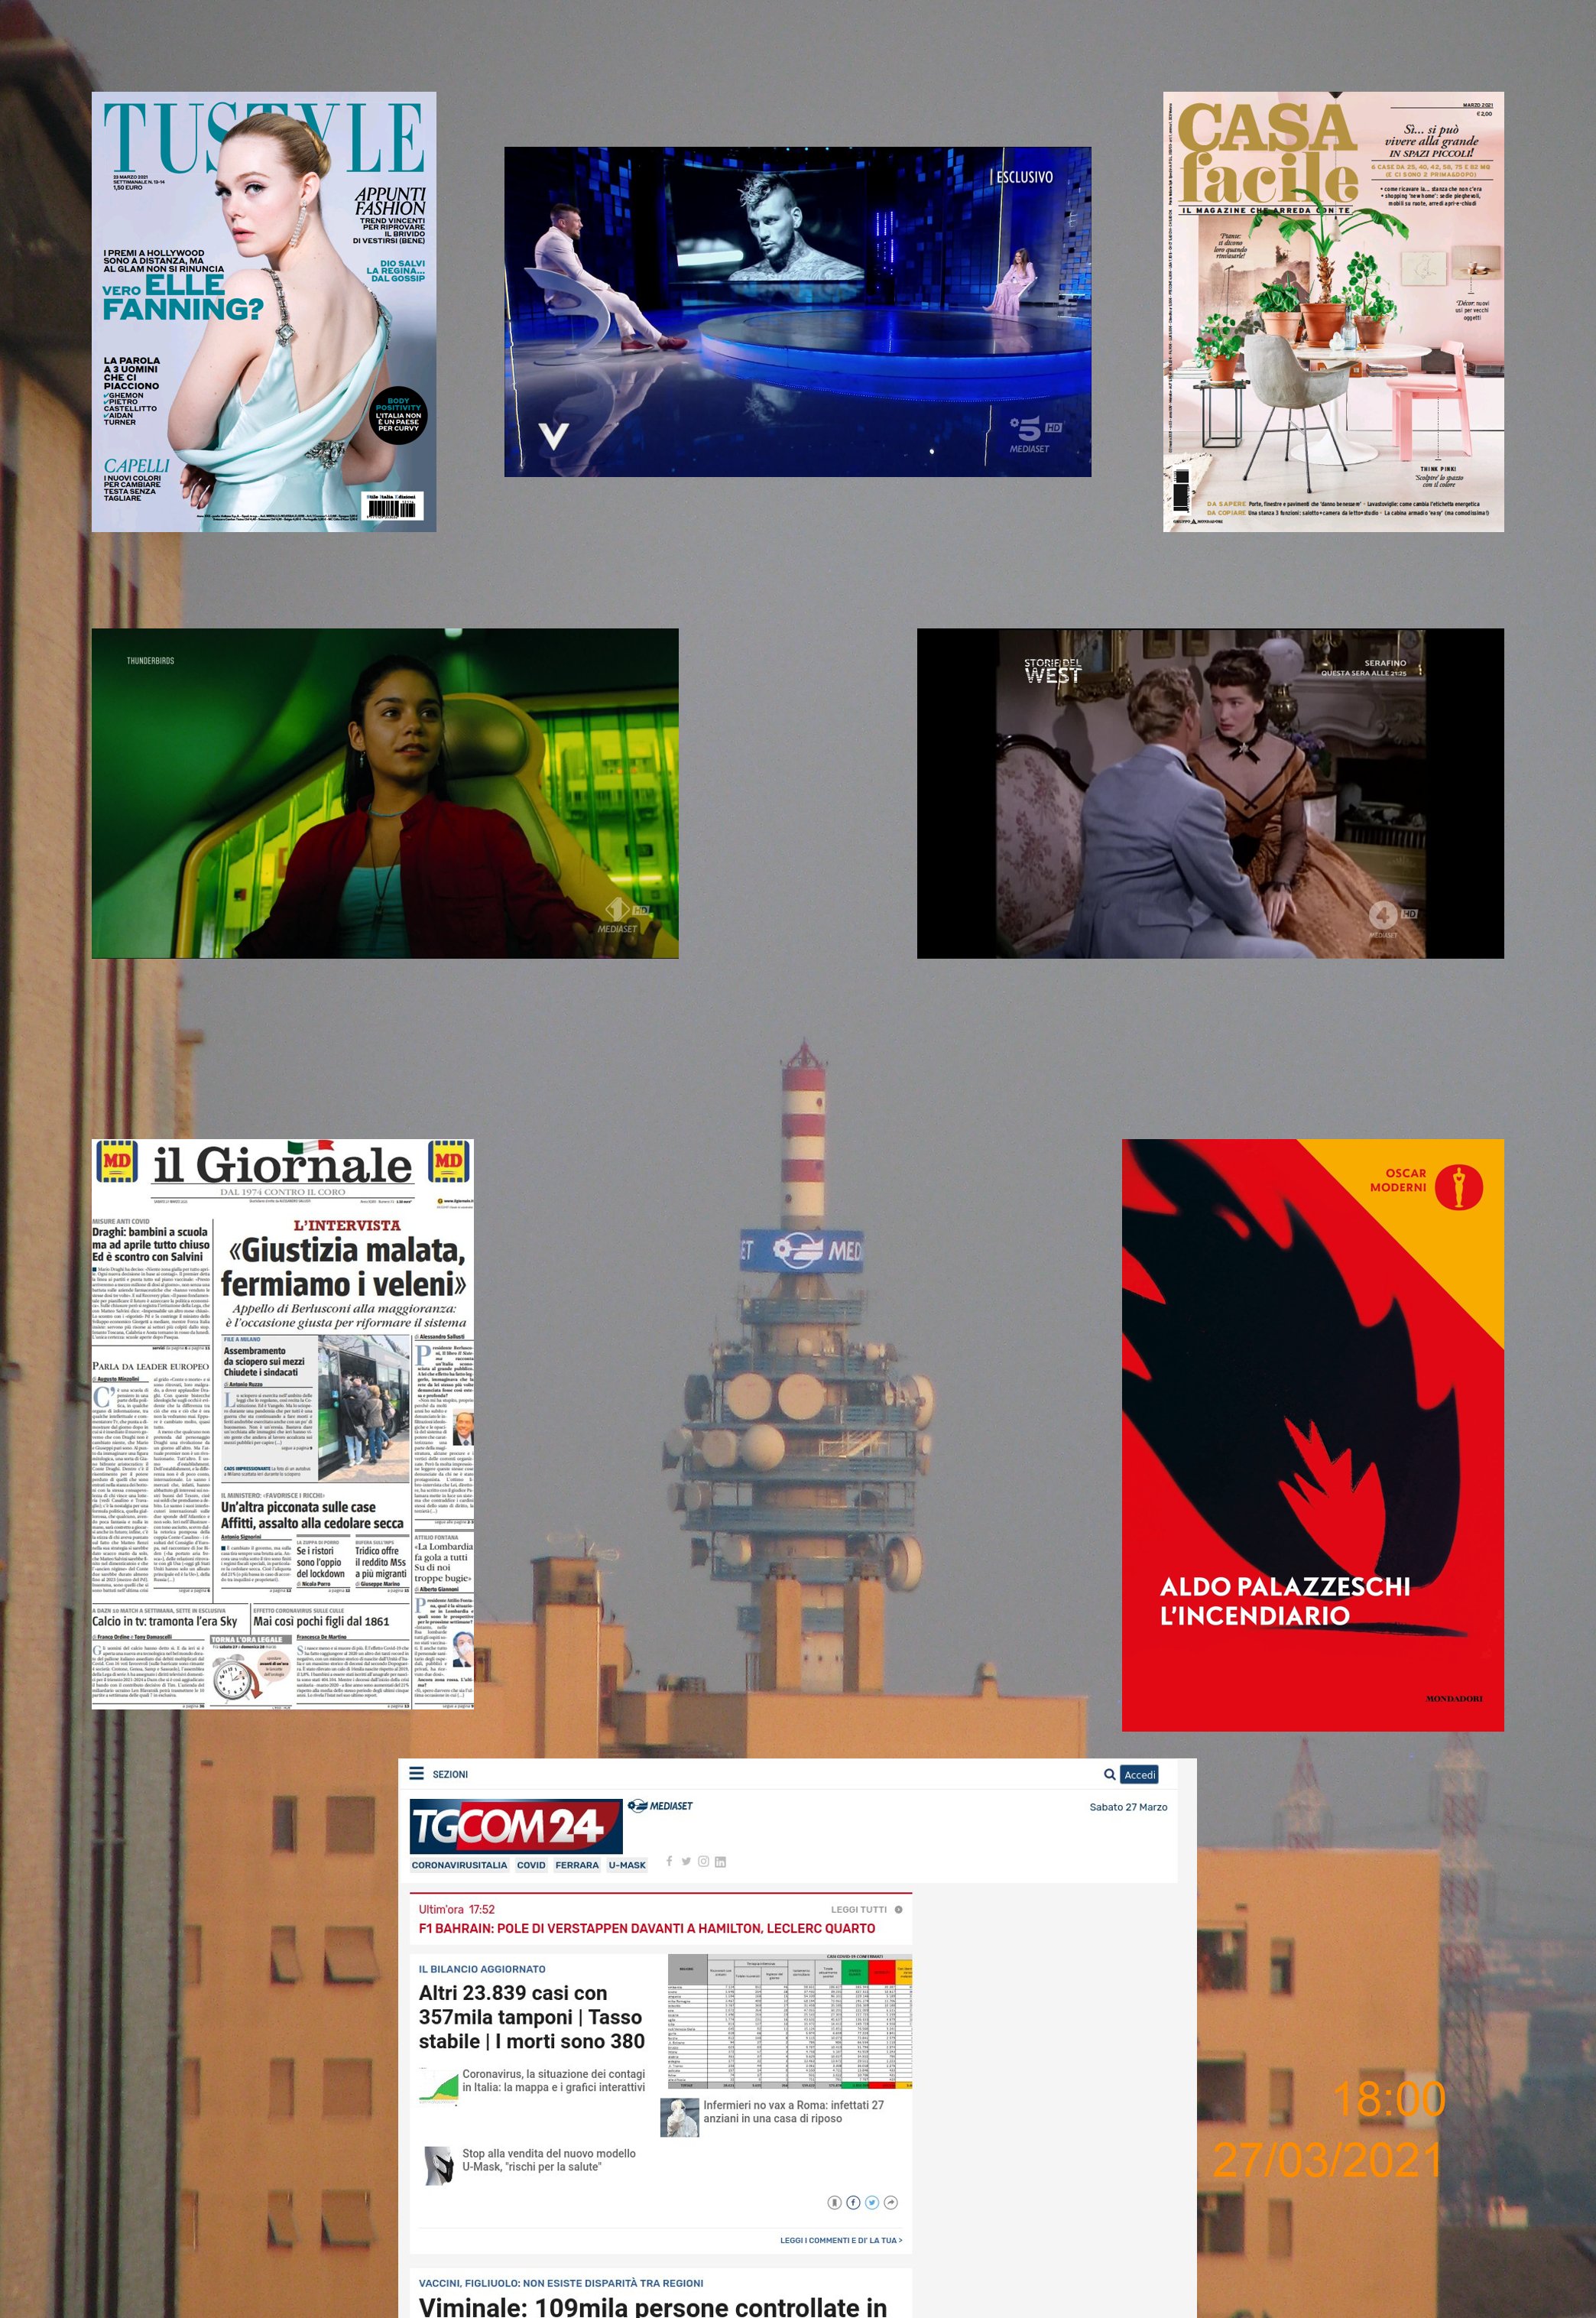Open the Sezioni hamburger menu

click(417, 1773)
